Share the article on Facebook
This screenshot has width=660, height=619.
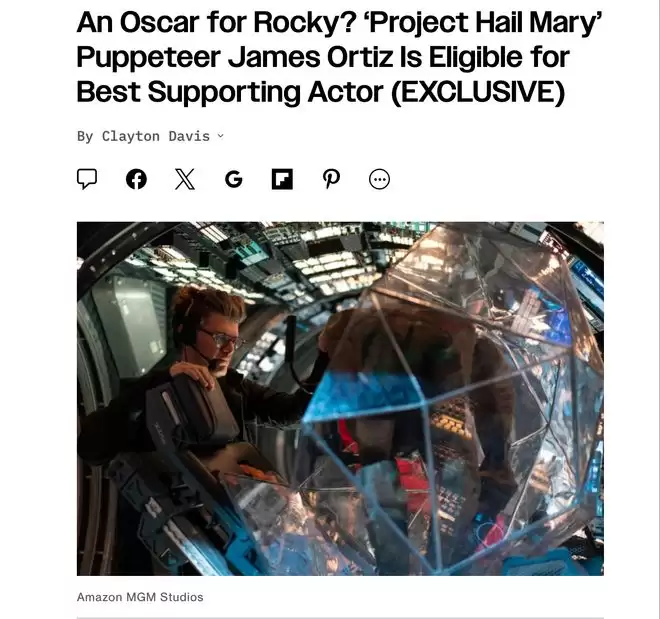click(136, 179)
